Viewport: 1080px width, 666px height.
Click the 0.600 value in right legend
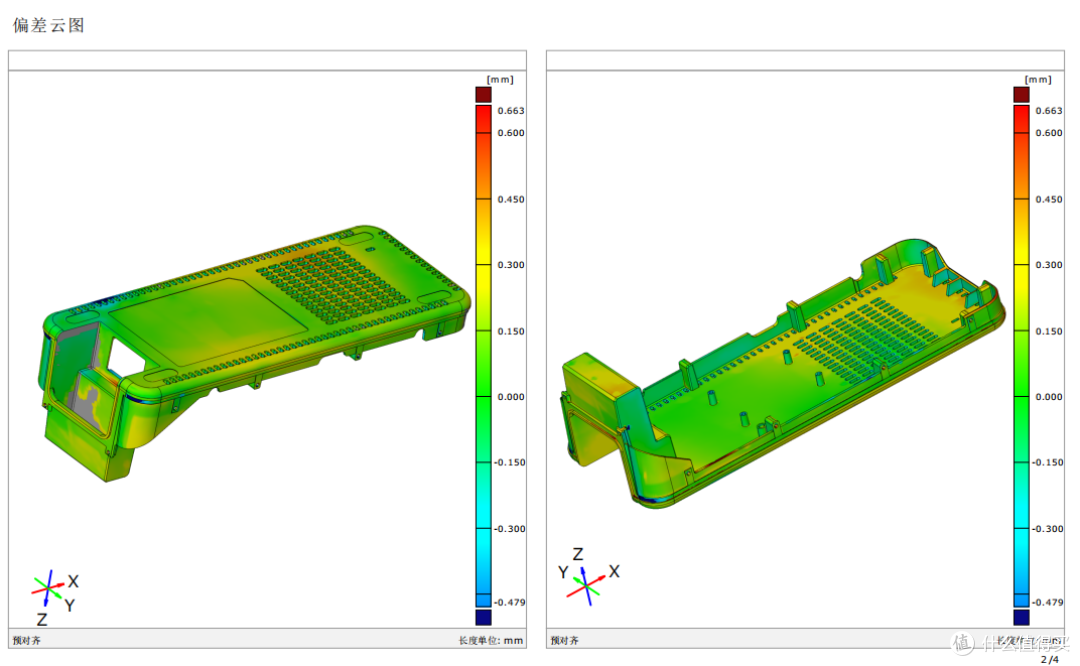1048,133
